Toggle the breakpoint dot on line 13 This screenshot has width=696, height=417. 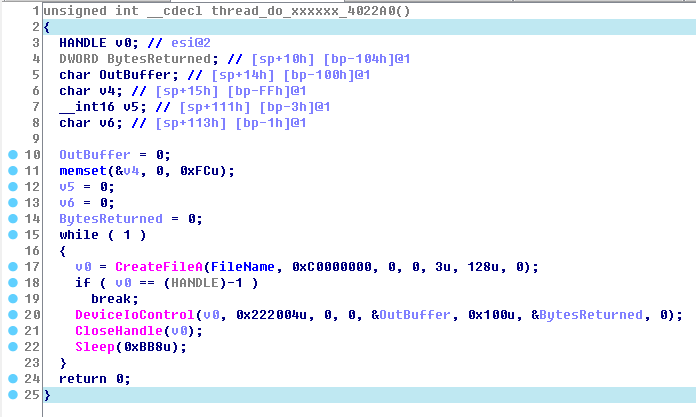pyautogui.click(x=13, y=203)
